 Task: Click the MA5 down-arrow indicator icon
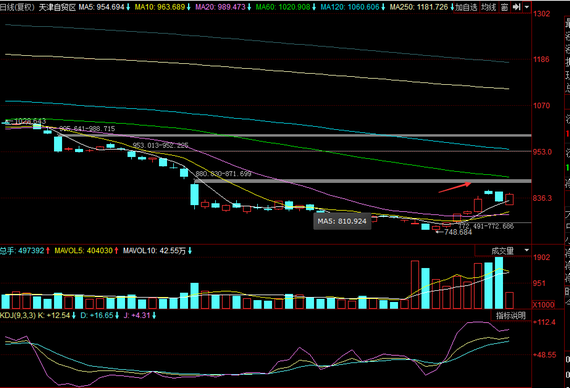tap(128, 7)
